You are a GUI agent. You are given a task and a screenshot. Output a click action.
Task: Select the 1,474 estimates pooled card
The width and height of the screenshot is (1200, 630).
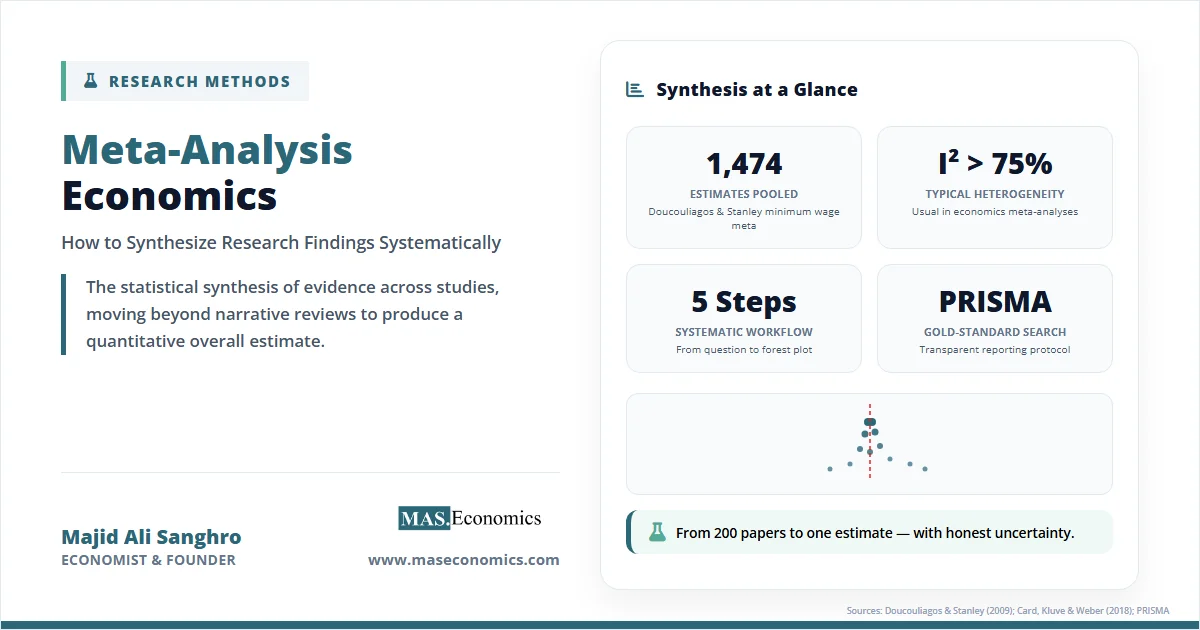[x=744, y=187]
